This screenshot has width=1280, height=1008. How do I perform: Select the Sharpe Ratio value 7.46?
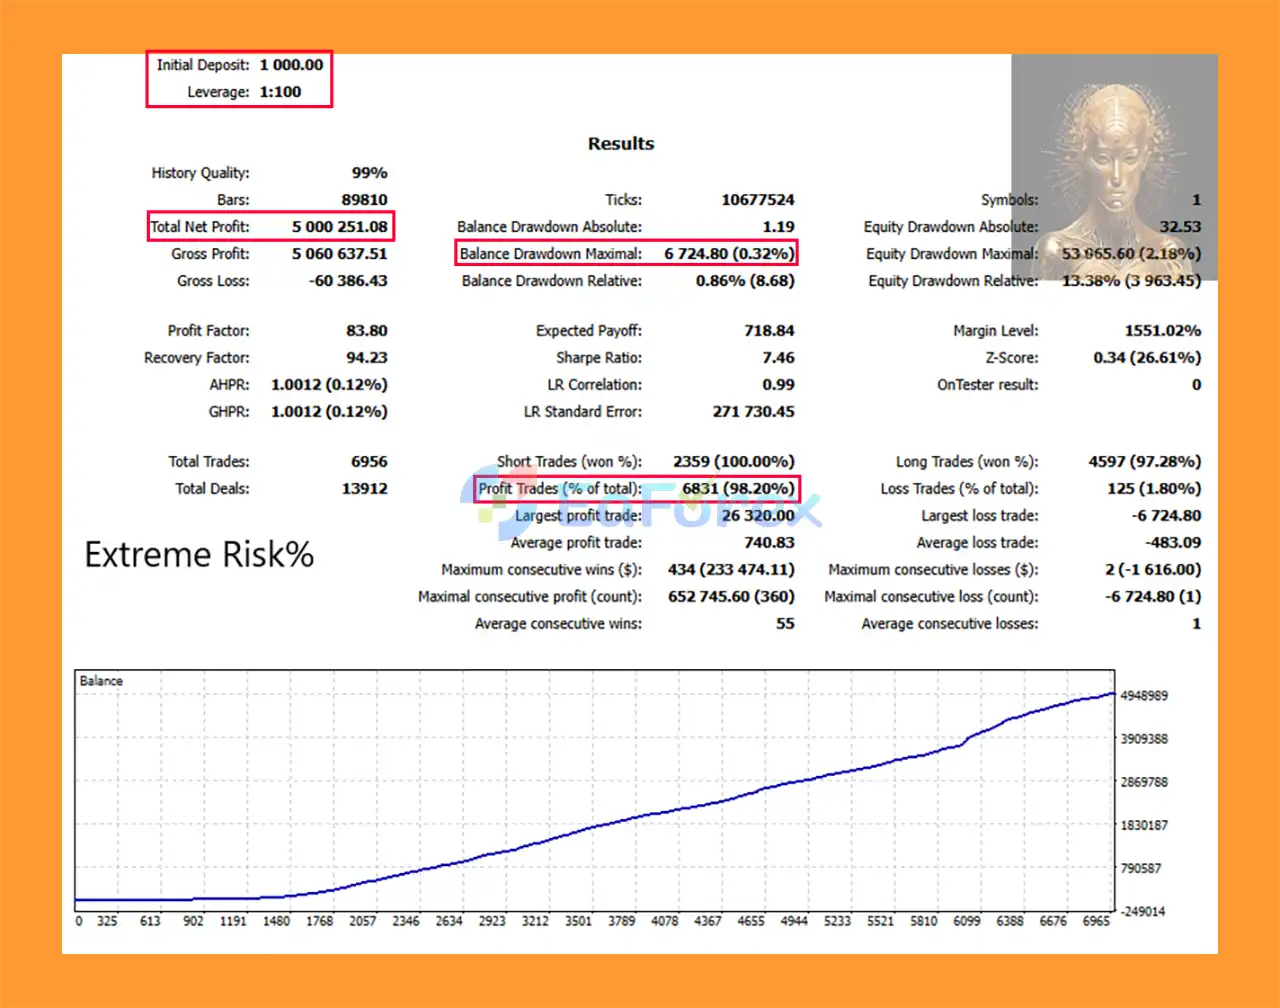pos(777,358)
